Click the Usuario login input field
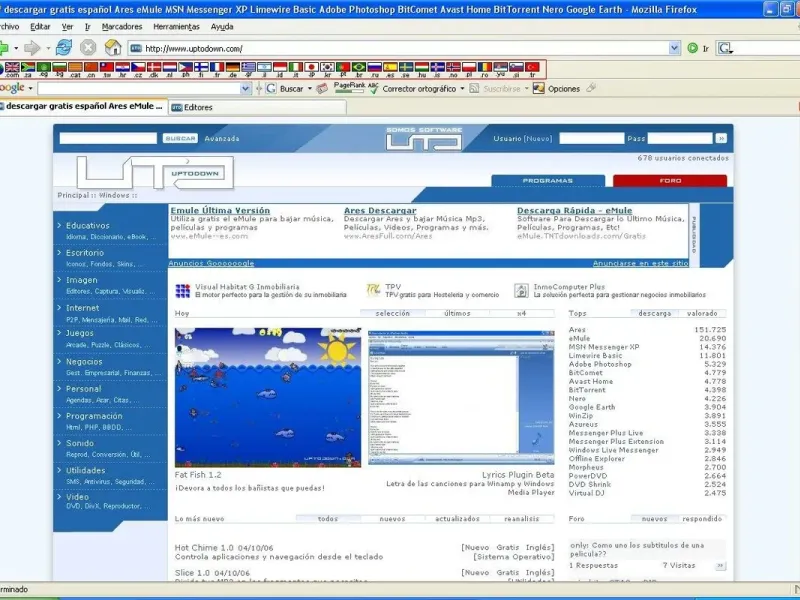Screen dimensions: 800x600 pyautogui.click(x=591, y=138)
